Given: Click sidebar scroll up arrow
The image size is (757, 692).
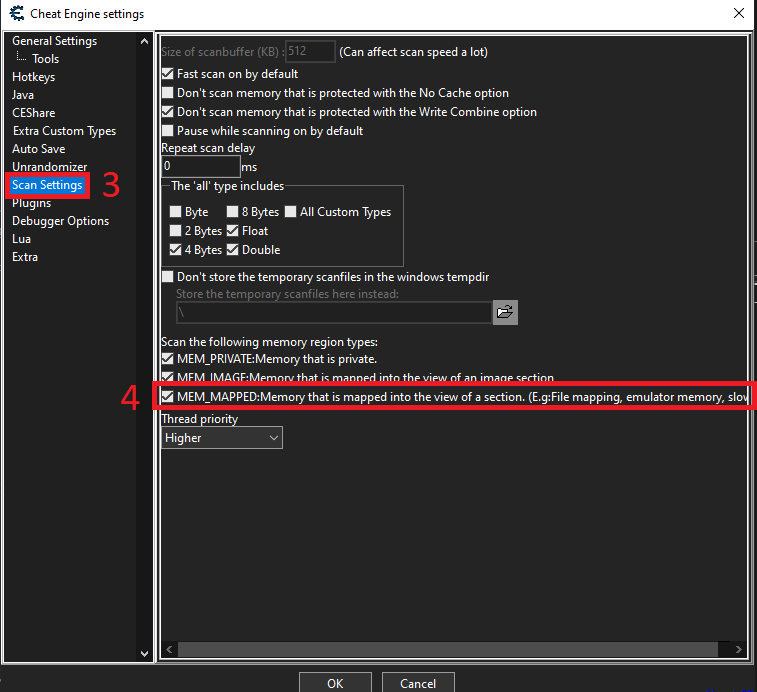Looking at the screenshot, I should pyautogui.click(x=144, y=42).
